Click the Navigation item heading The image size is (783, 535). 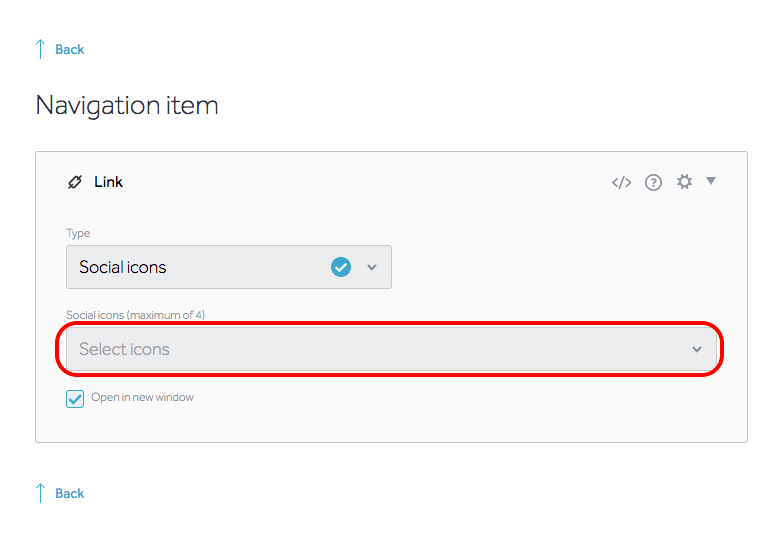coord(127,105)
